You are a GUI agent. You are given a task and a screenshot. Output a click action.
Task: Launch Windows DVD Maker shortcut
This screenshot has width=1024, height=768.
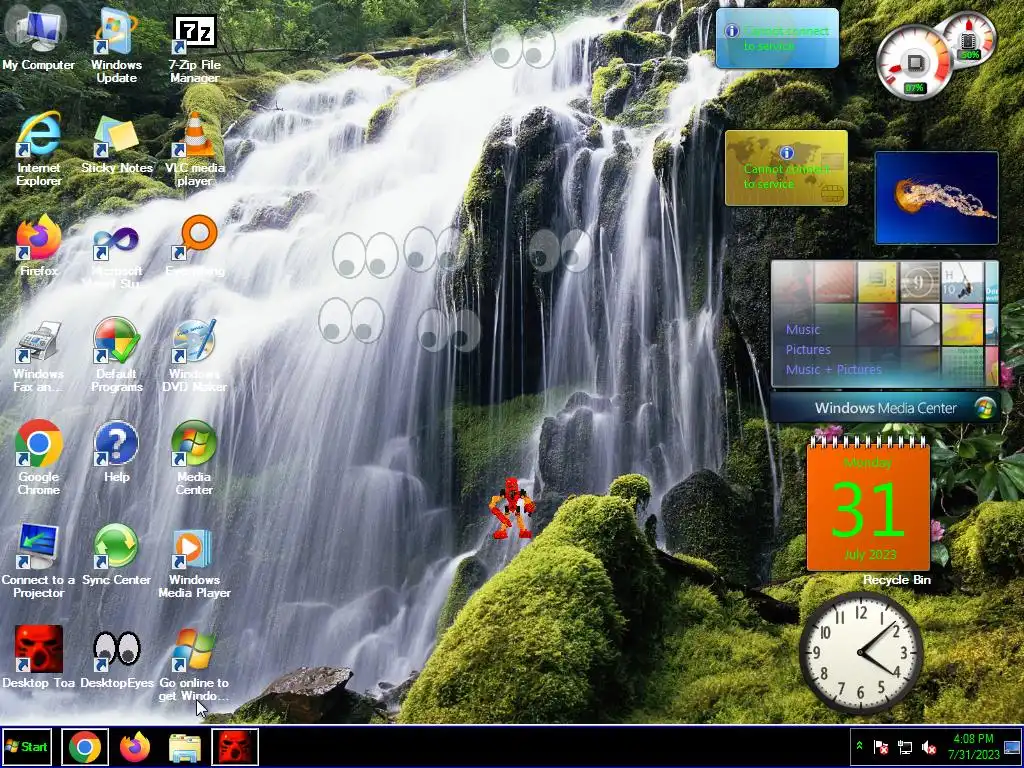click(195, 355)
